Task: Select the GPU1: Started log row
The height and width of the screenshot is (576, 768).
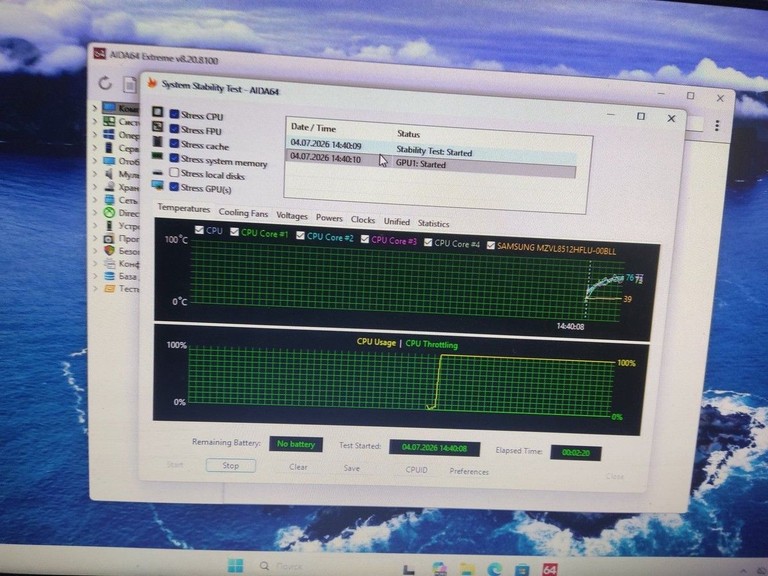Action: (x=430, y=162)
